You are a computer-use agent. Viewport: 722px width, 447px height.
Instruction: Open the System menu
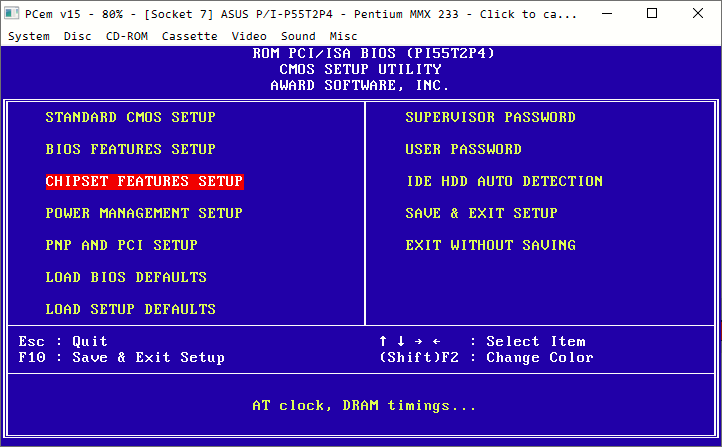pyautogui.click(x=29, y=36)
